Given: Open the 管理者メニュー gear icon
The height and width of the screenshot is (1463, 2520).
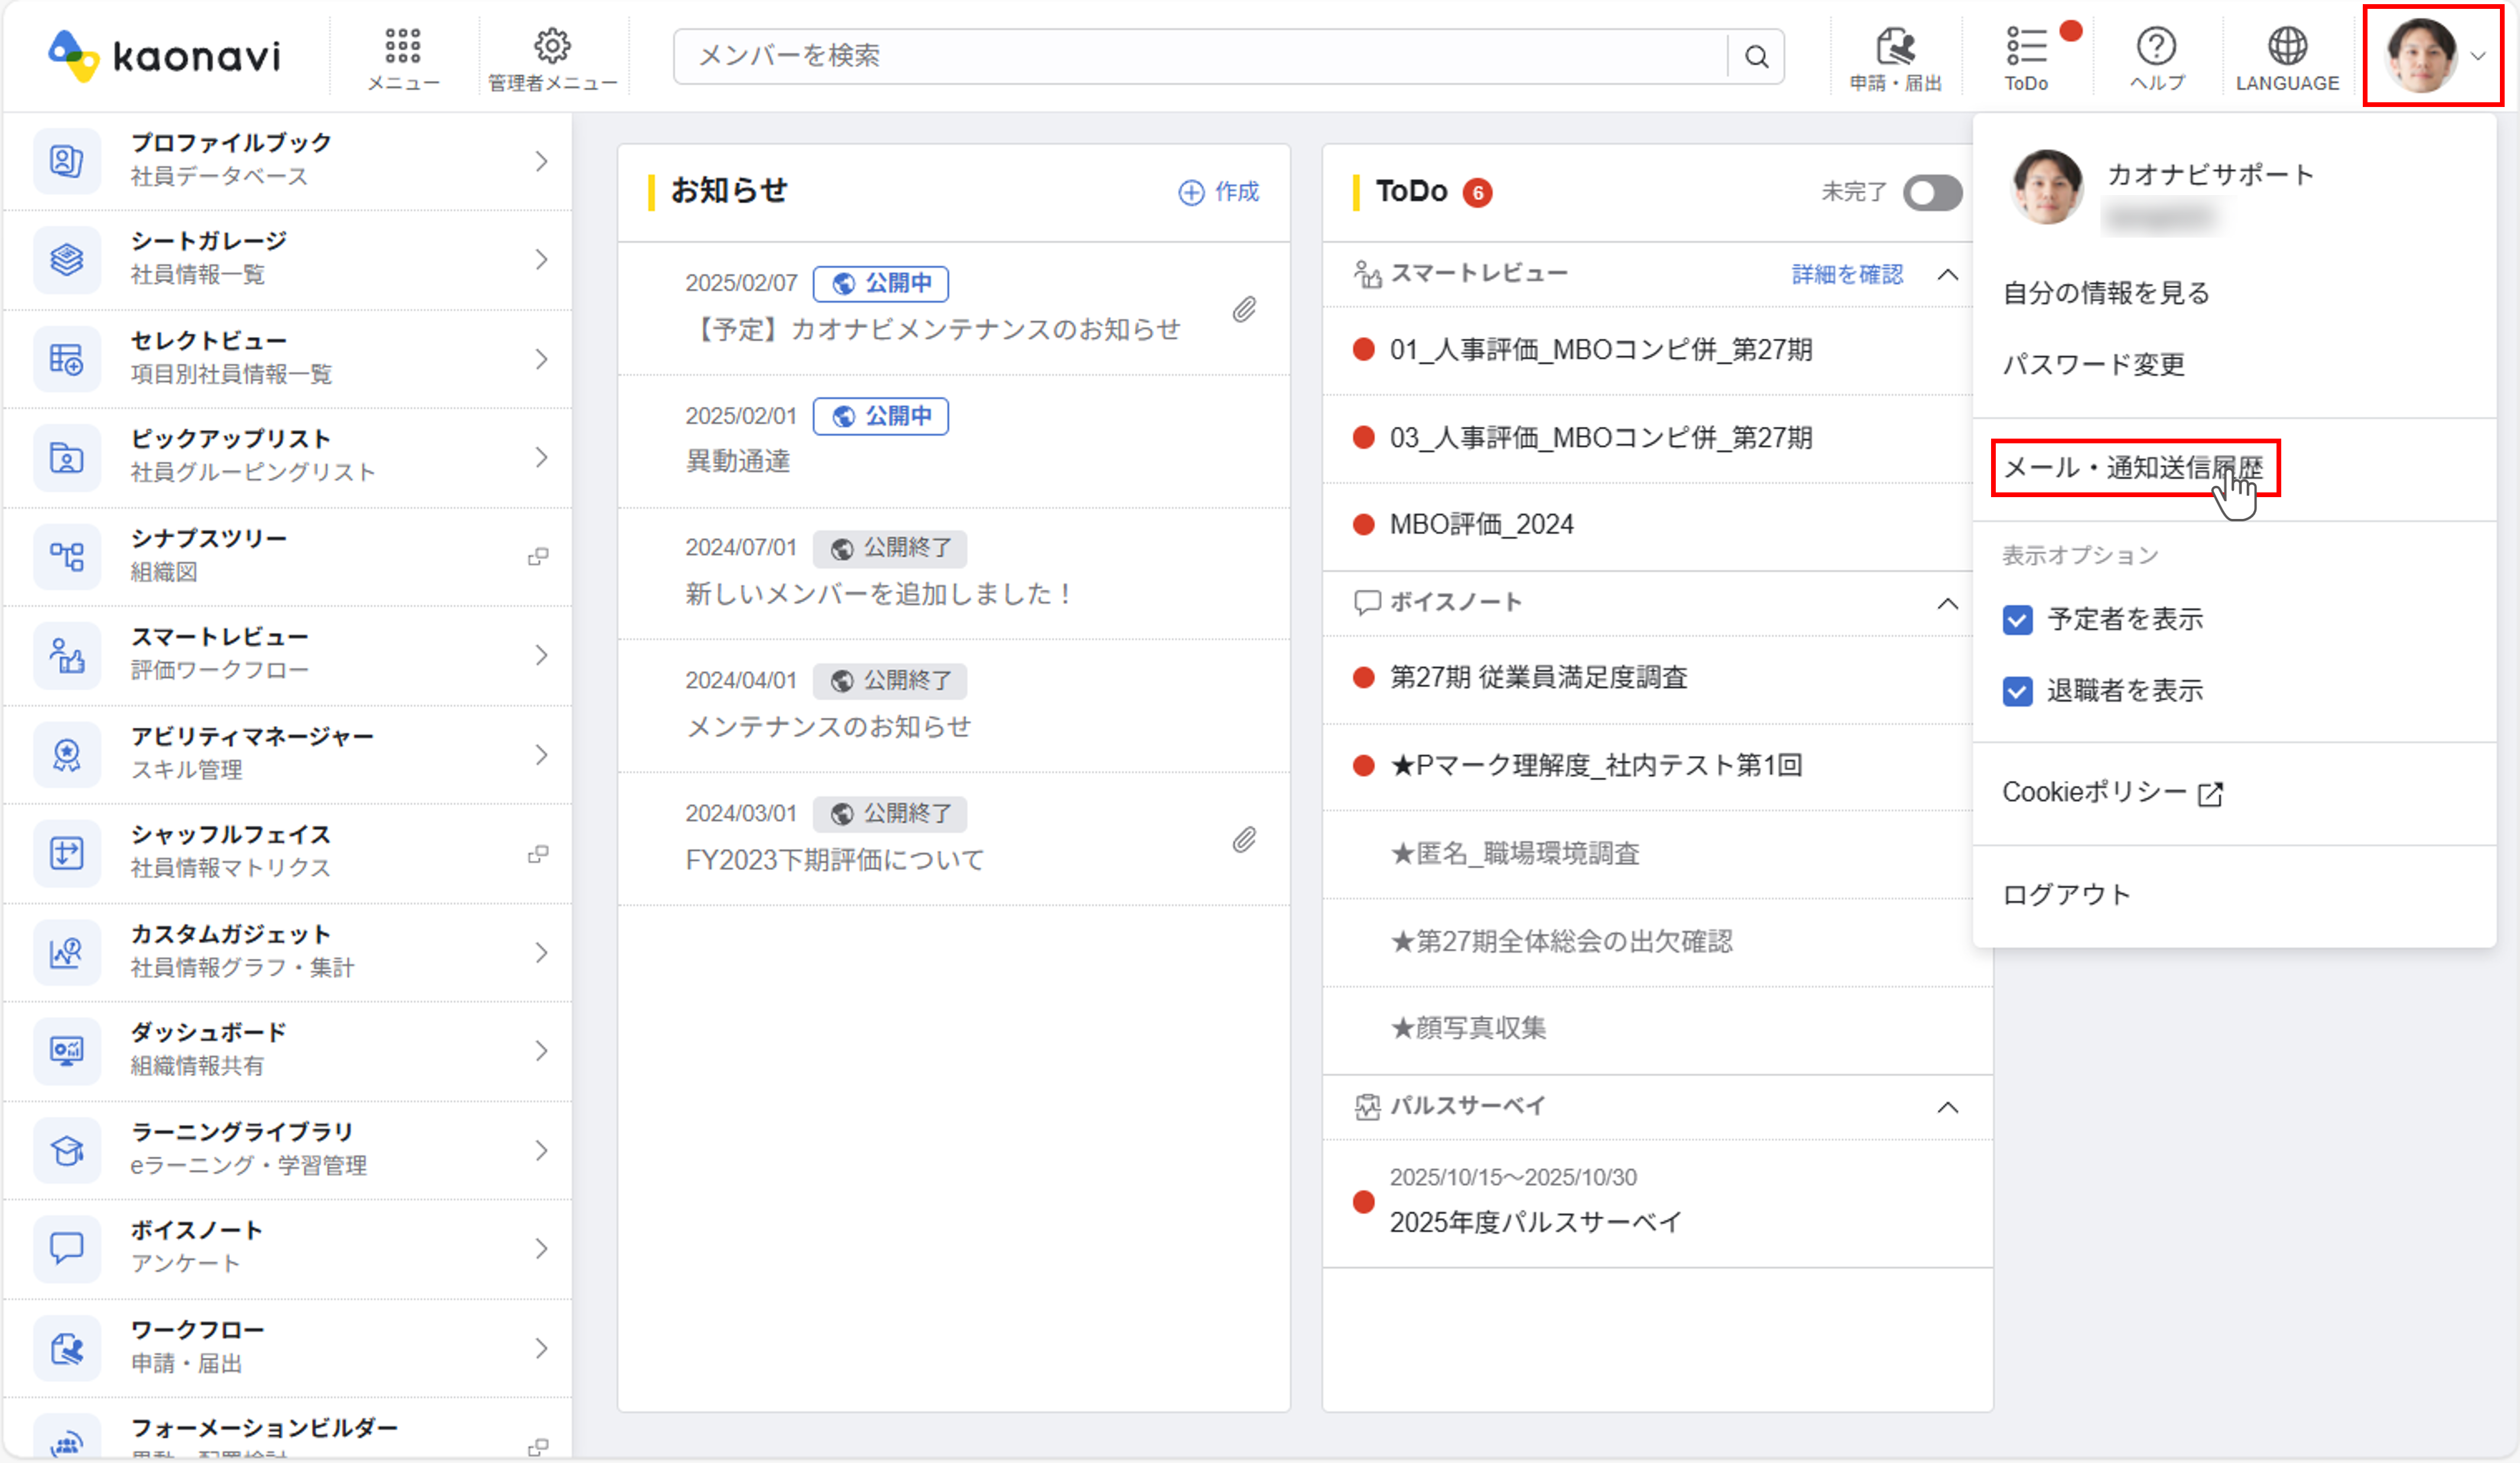Looking at the screenshot, I should [x=552, y=47].
